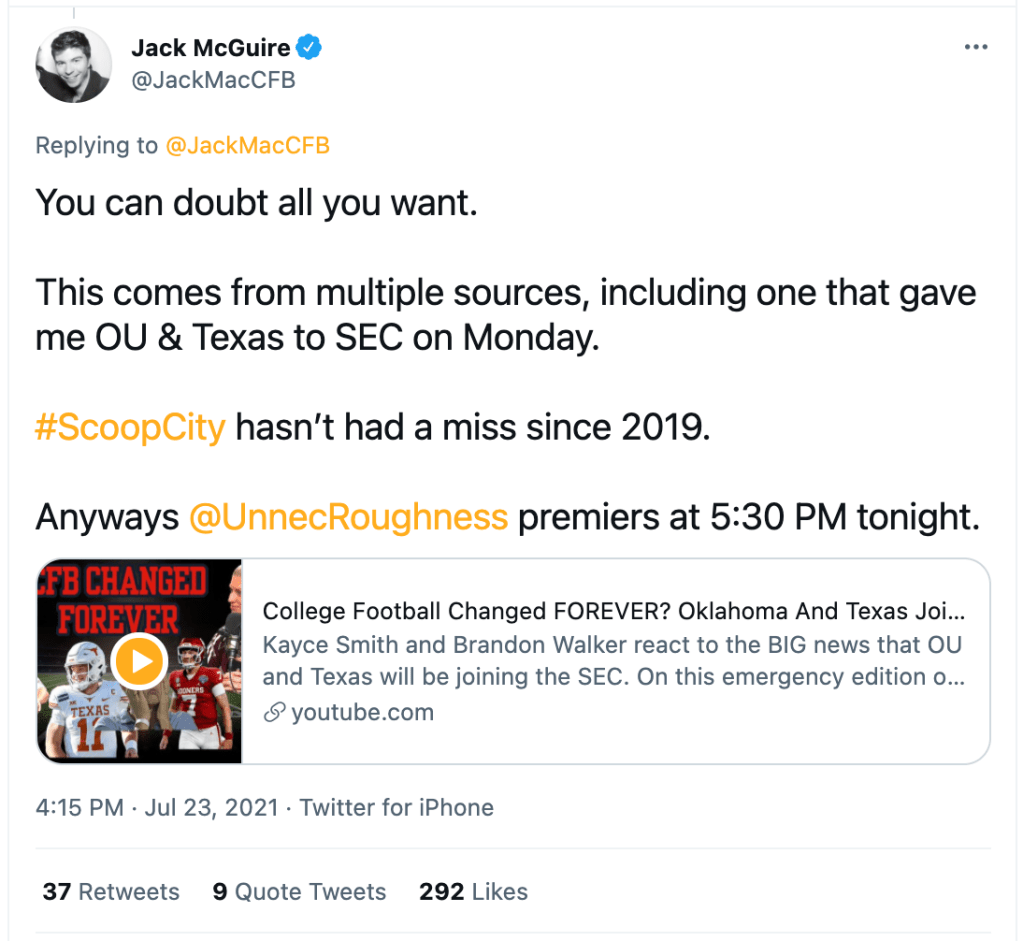The height and width of the screenshot is (941, 1023).
Task: Play the YouTube video preview
Action: [x=139, y=661]
